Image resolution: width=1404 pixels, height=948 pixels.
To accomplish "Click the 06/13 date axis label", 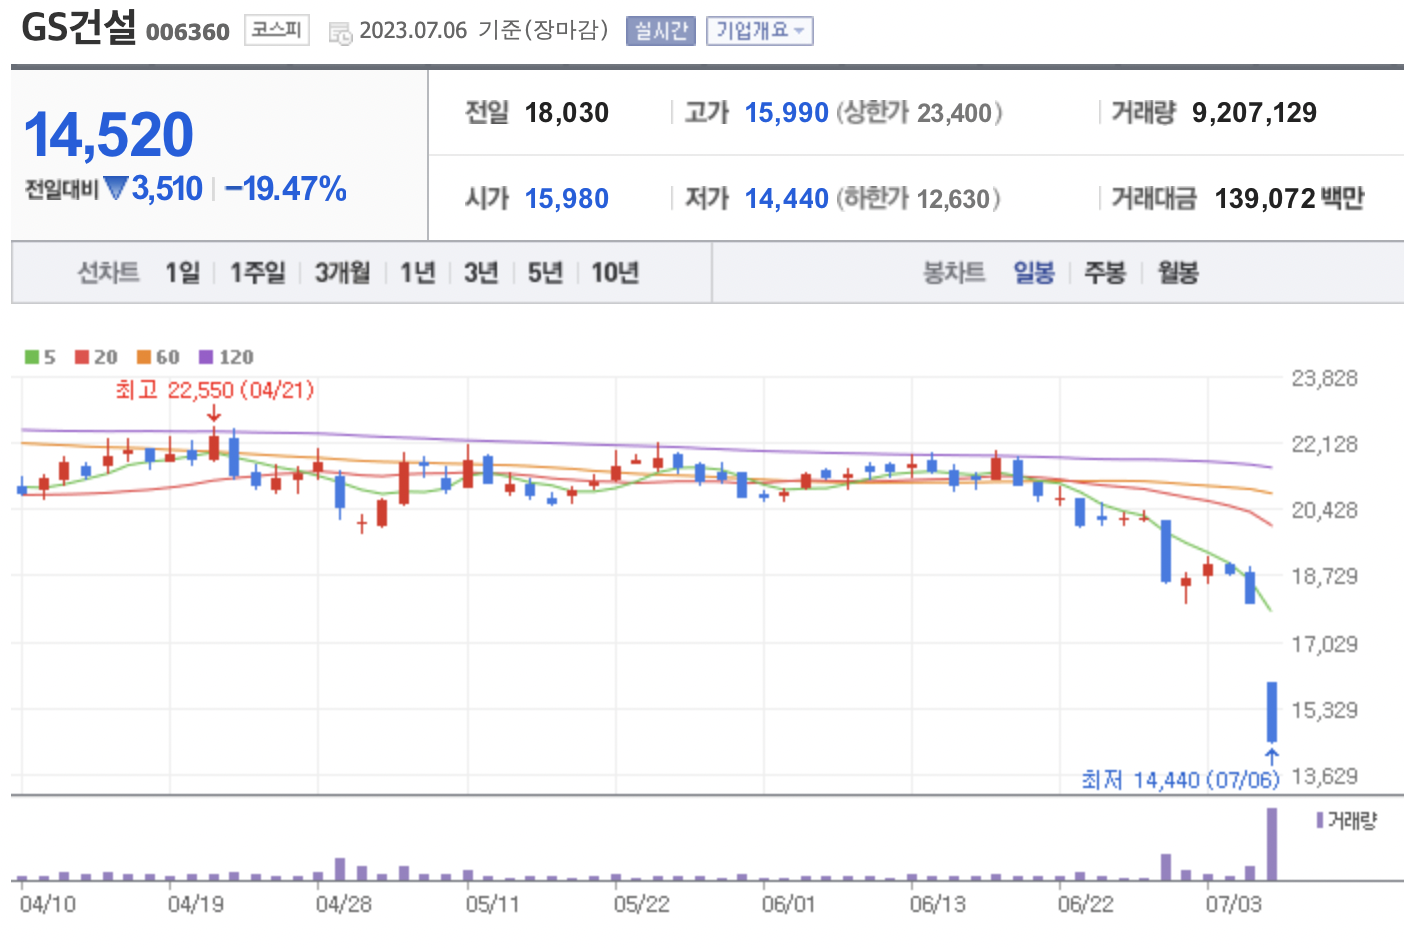I will (x=937, y=905).
